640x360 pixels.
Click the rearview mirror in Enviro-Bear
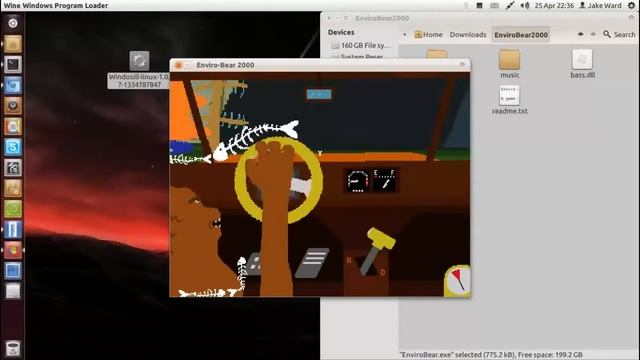319,95
